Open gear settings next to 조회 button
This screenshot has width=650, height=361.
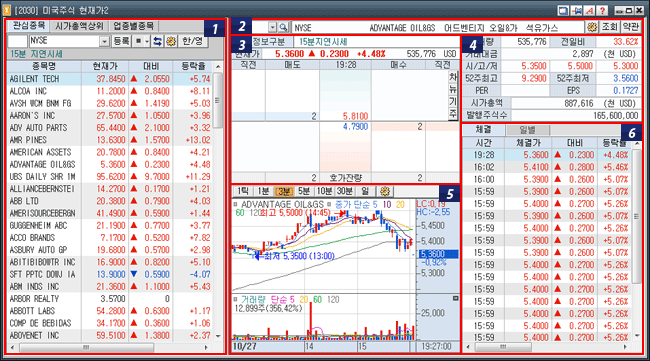point(592,27)
